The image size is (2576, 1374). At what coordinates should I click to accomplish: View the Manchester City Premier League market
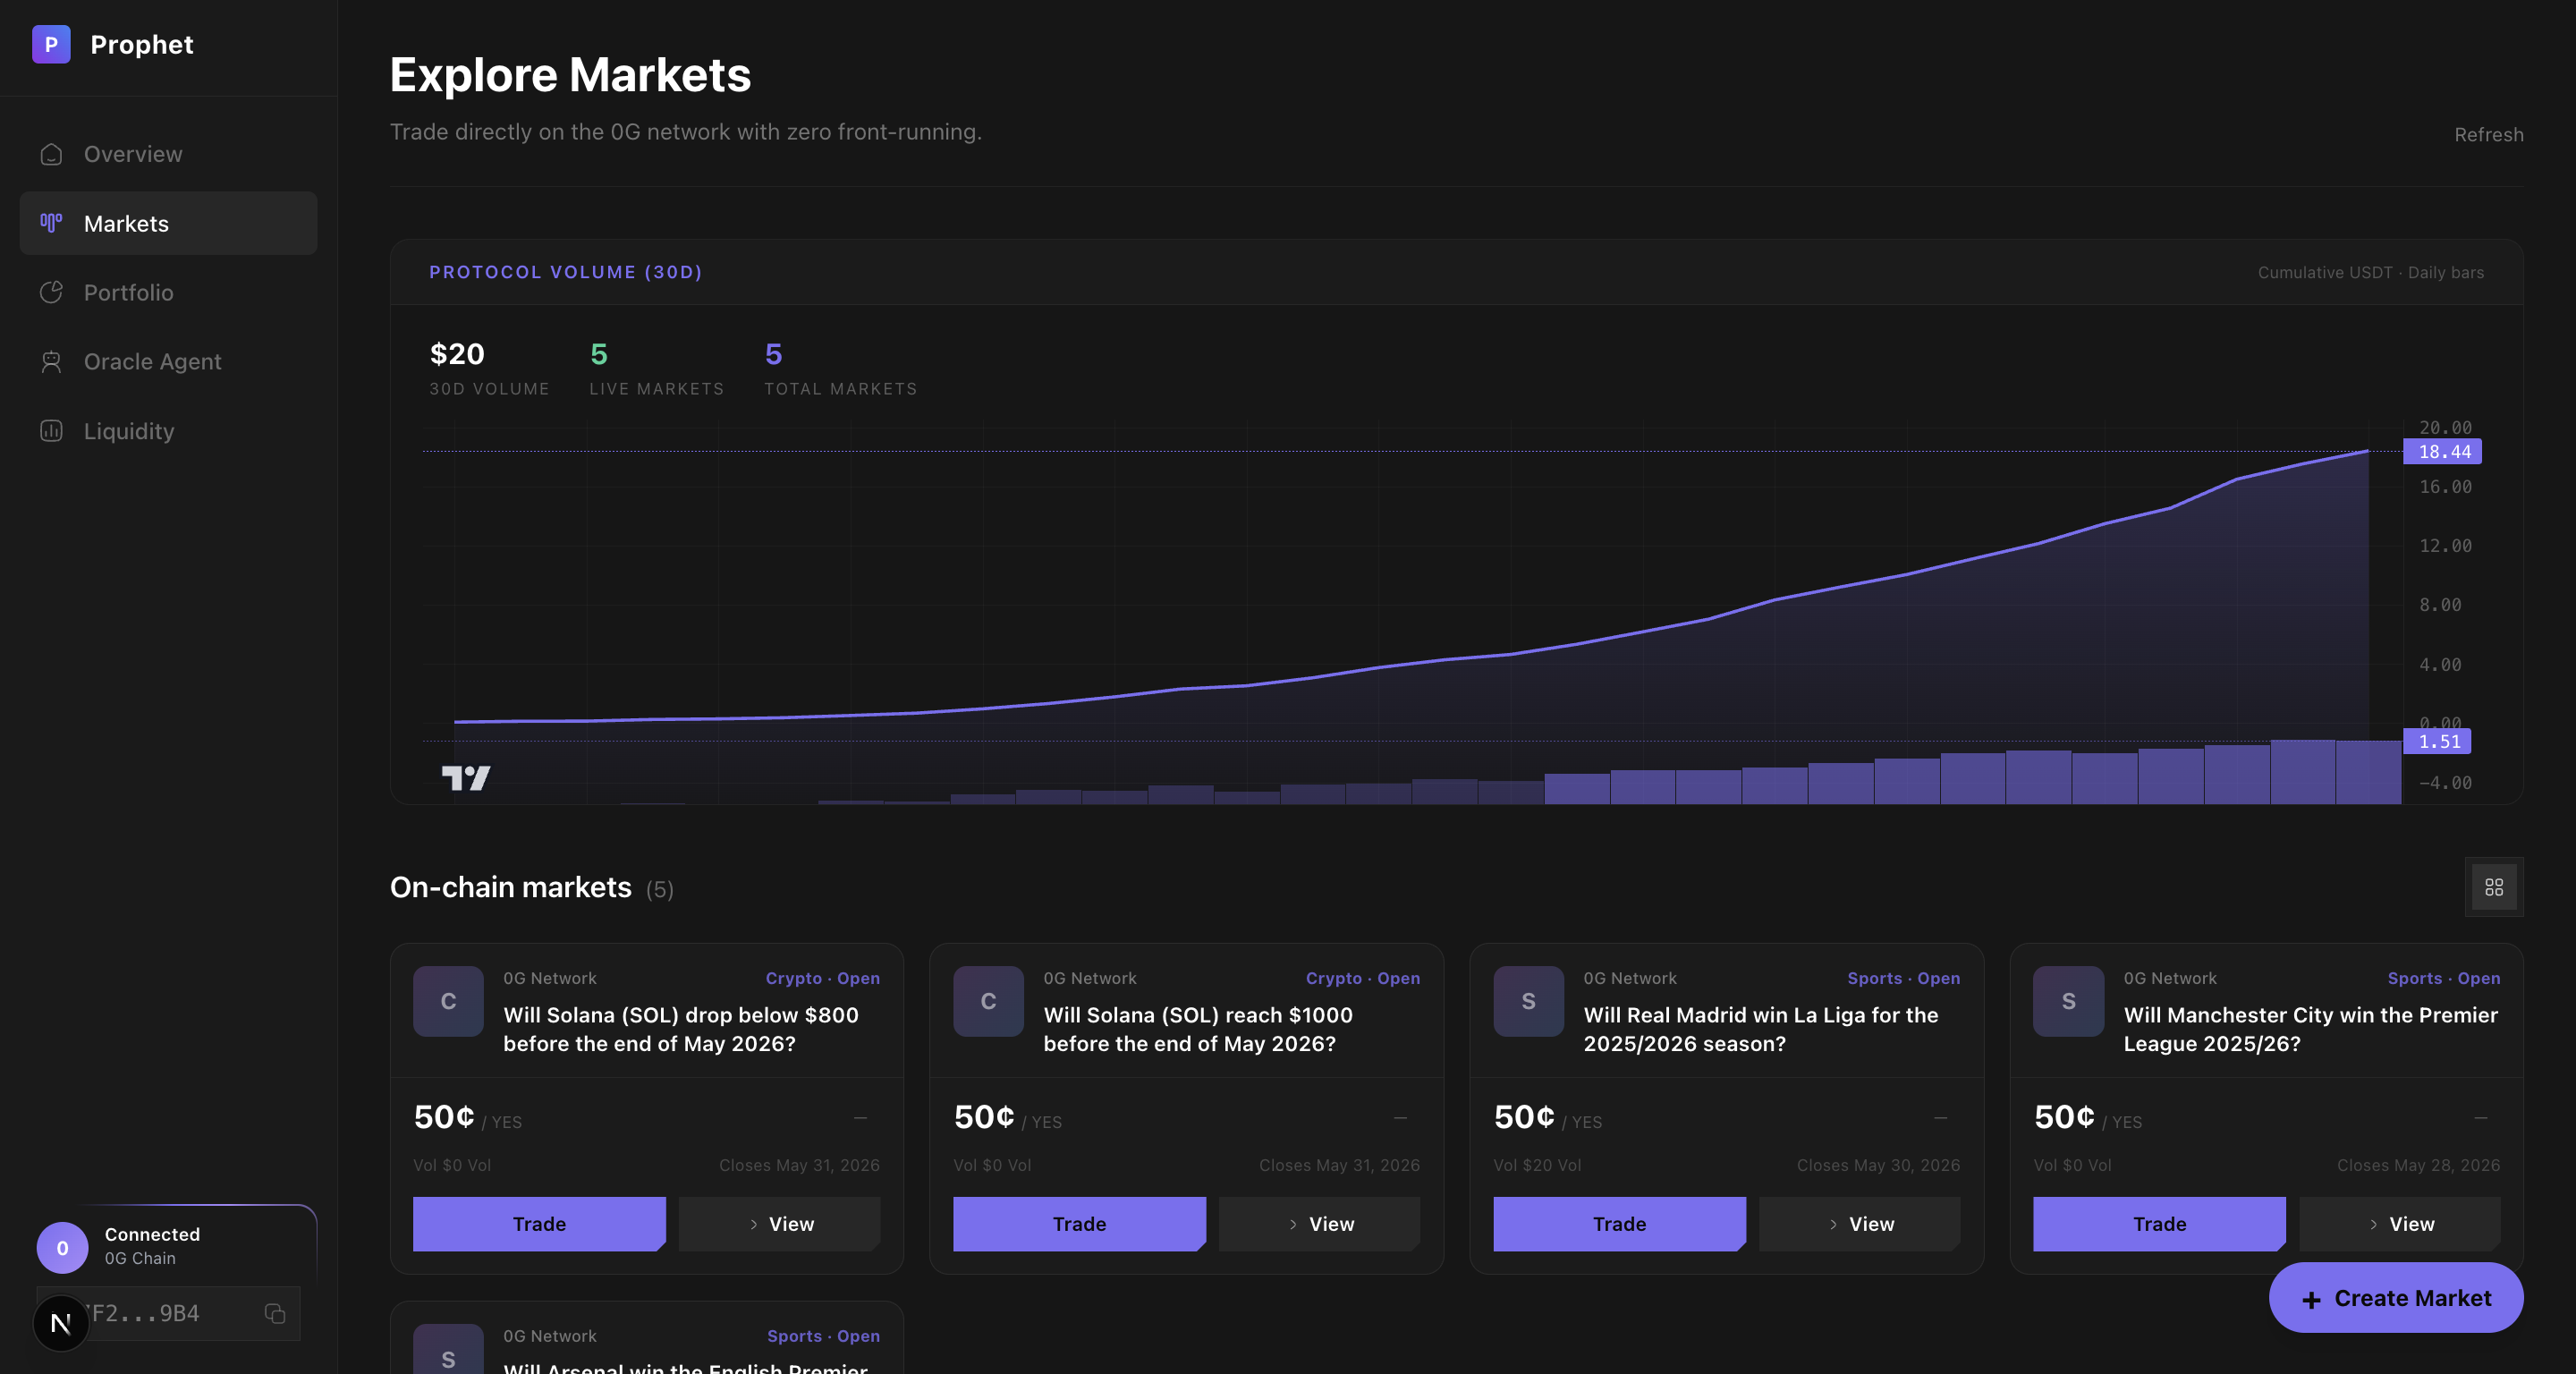click(x=2399, y=1224)
